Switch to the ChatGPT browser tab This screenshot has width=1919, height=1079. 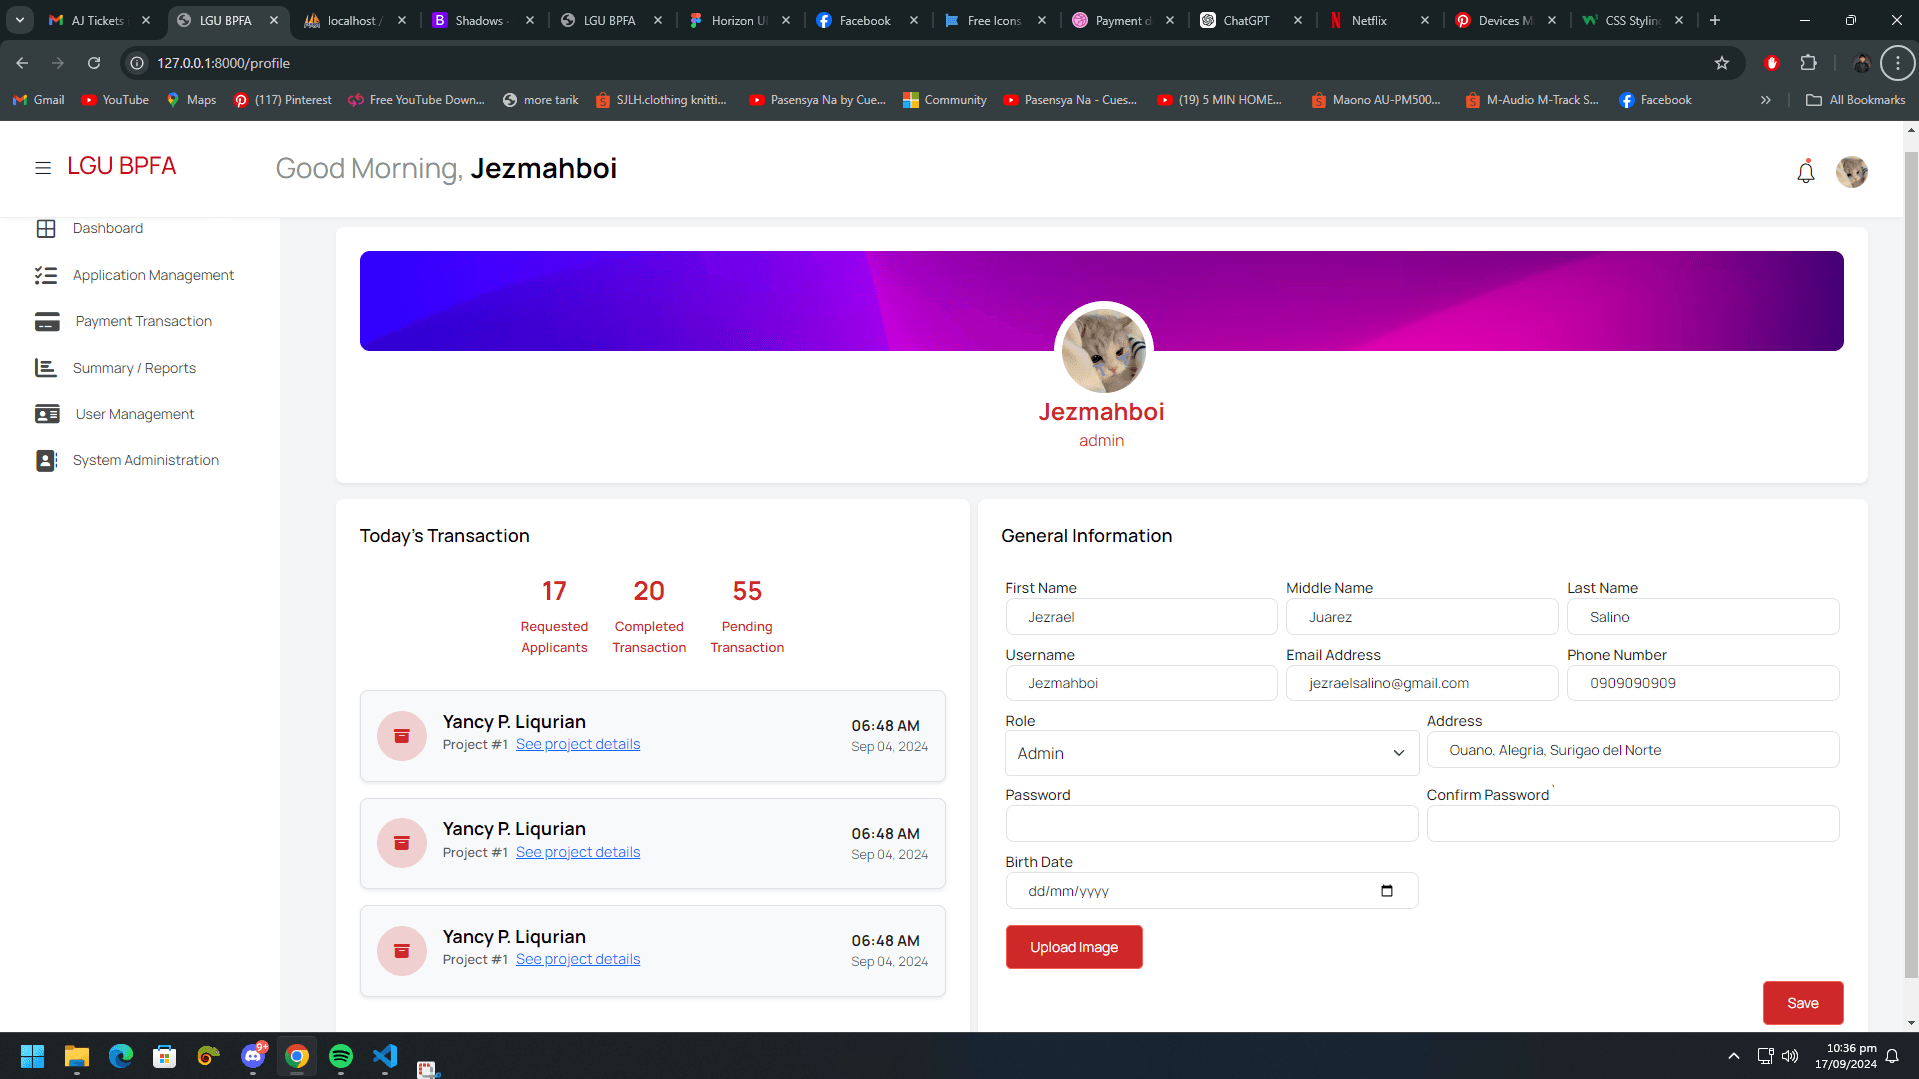click(1245, 20)
